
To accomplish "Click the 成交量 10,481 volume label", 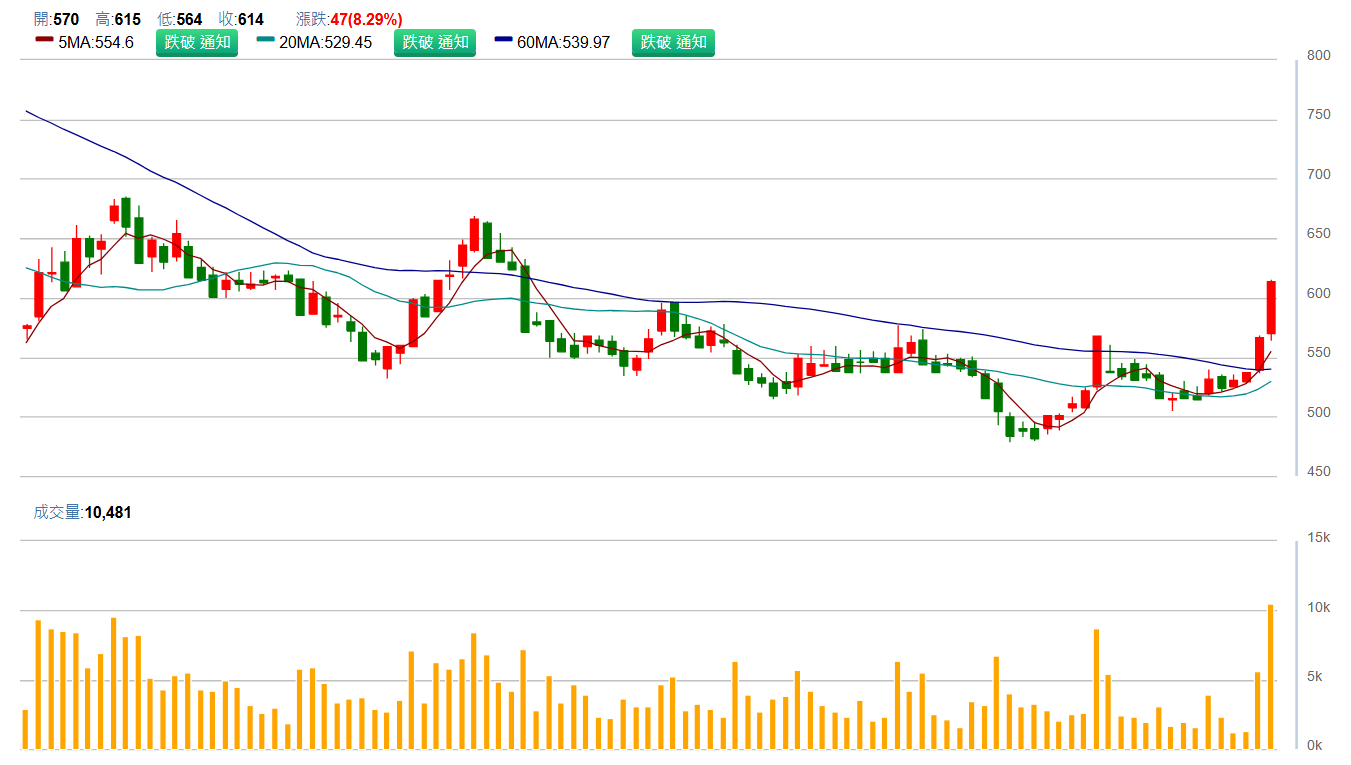I will [x=82, y=512].
